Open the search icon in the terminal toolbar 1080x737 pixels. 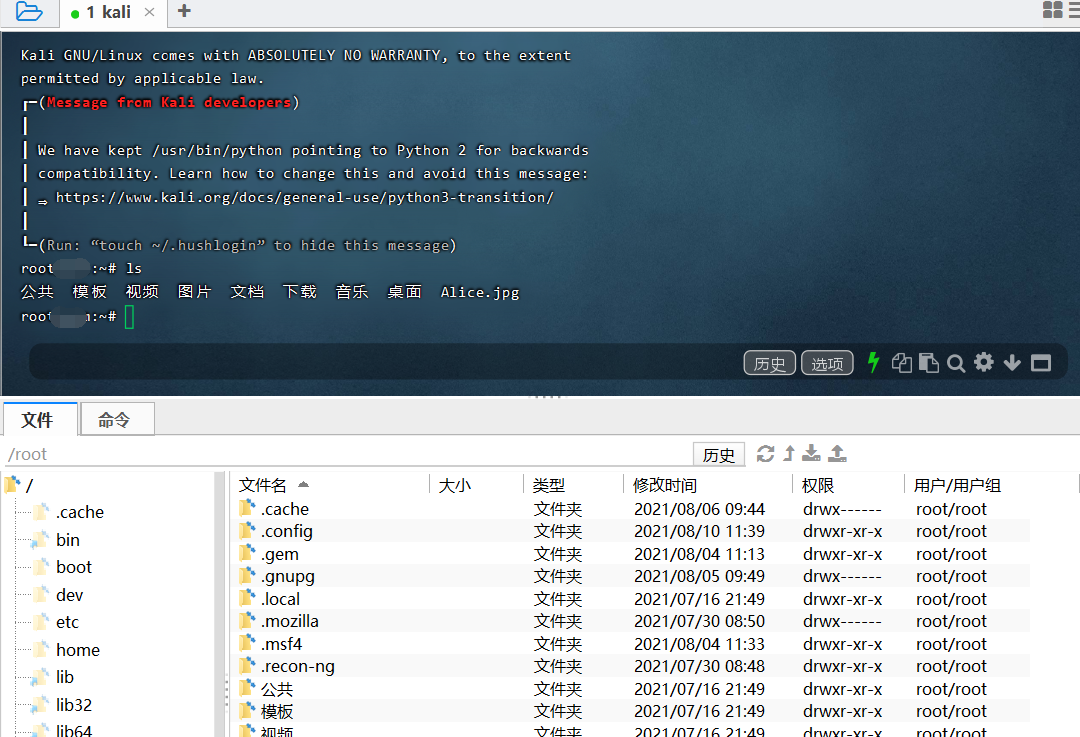click(x=956, y=362)
